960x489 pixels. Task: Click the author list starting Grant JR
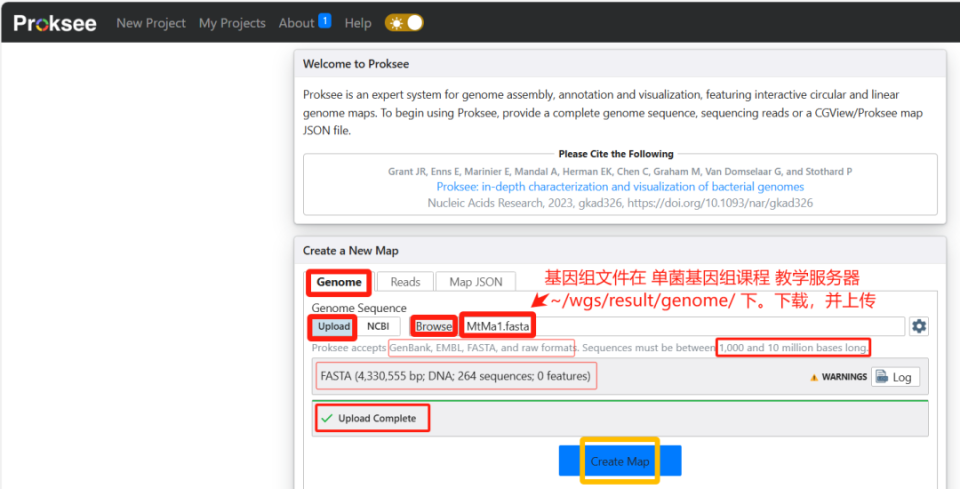(620, 171)
